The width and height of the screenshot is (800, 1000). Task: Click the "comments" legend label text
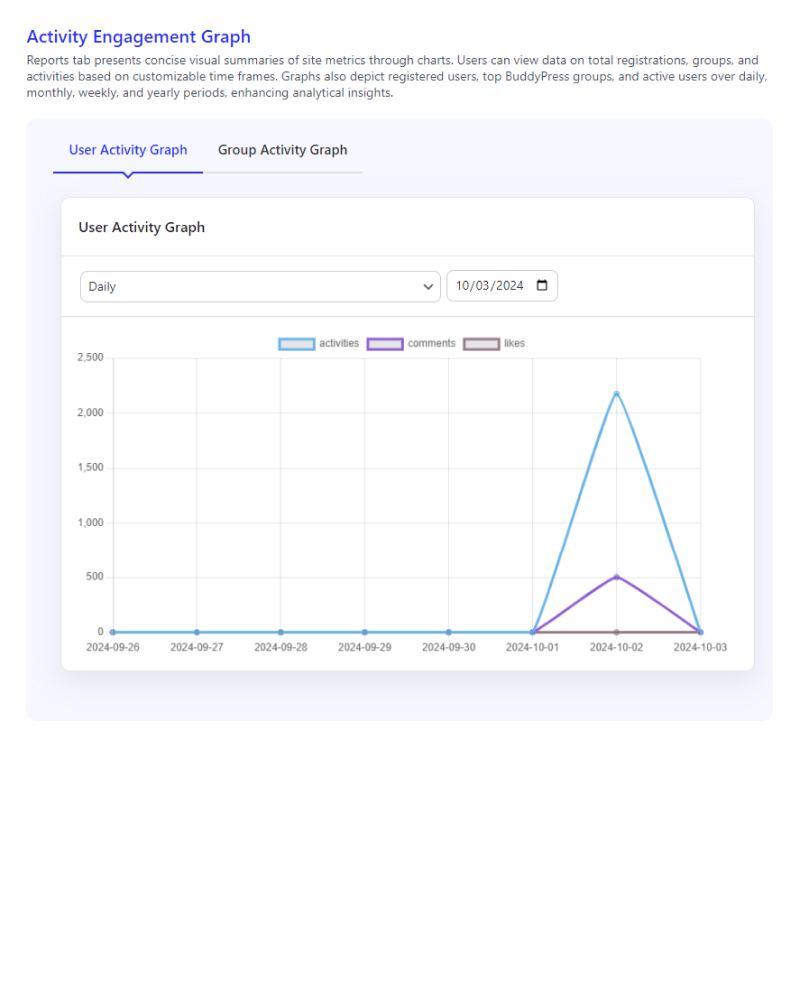pyautogui.click(x=431, y=344)
